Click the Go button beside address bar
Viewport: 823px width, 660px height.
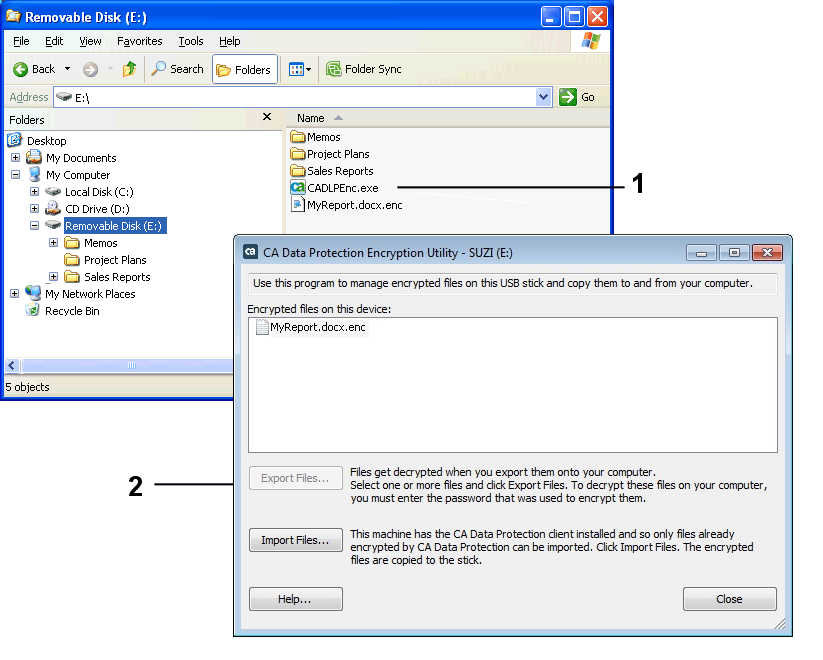(x=577, y=97)
